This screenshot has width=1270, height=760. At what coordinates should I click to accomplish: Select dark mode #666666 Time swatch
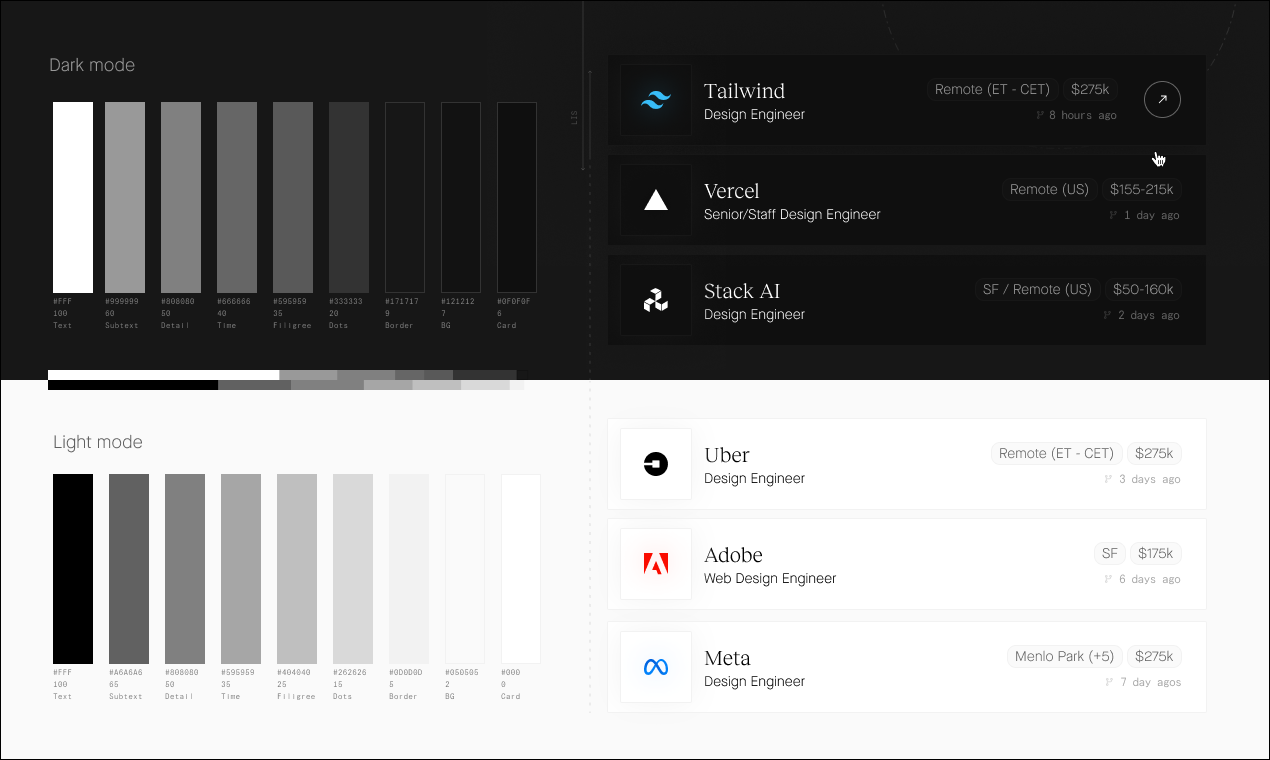[237, 197]
